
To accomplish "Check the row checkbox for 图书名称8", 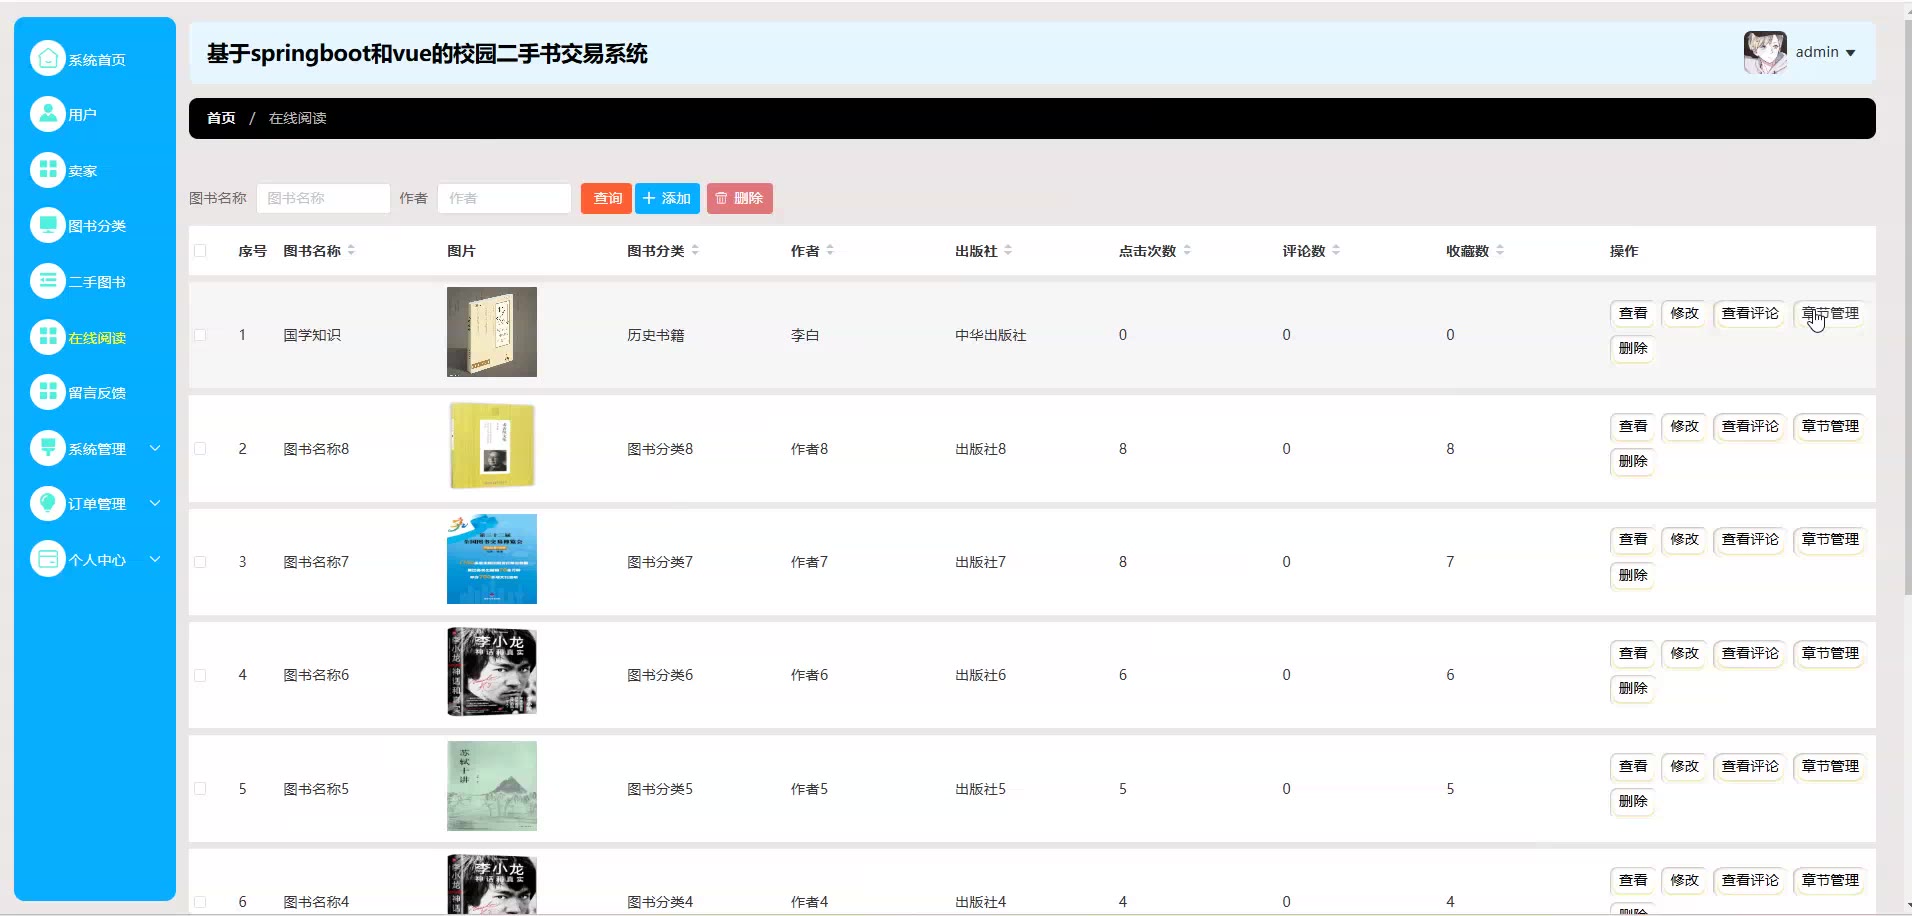I will click(200, 449).
